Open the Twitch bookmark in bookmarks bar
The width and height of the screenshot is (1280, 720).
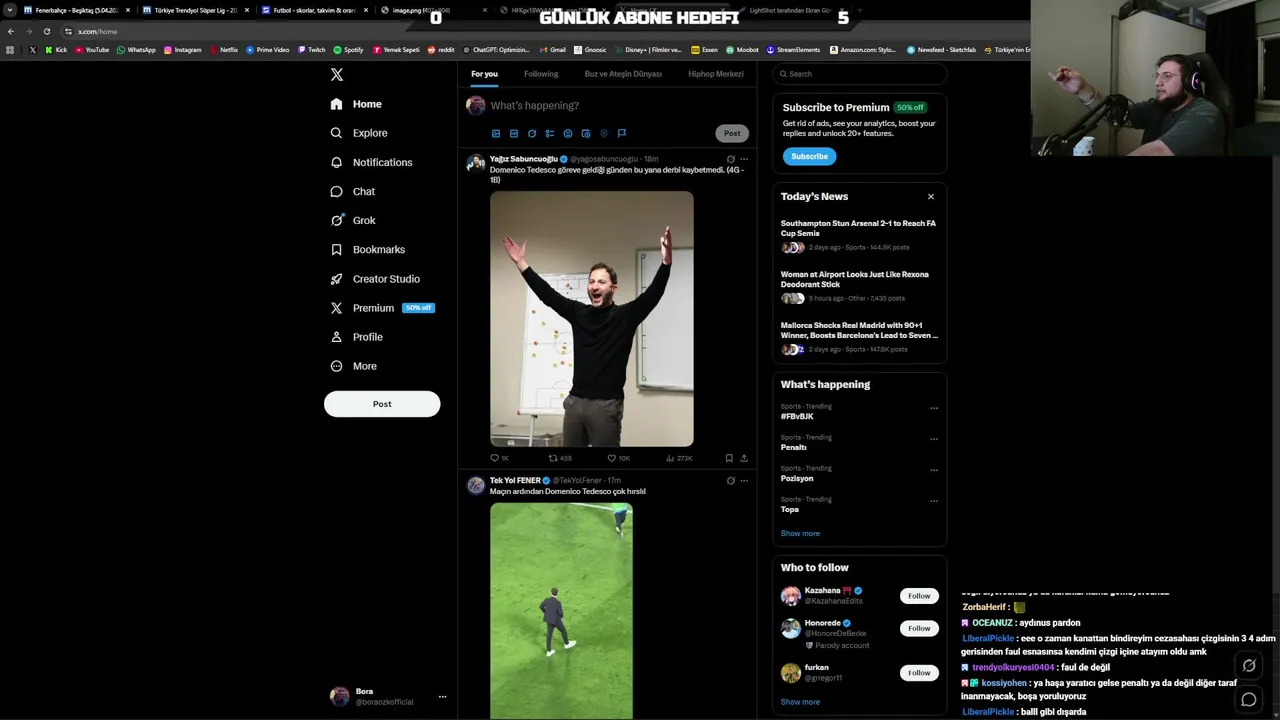312,49
